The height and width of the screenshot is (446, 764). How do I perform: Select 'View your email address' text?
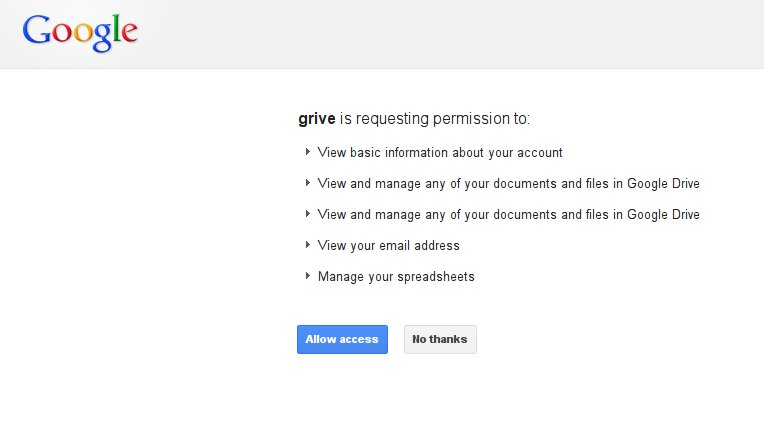point(388,246)
